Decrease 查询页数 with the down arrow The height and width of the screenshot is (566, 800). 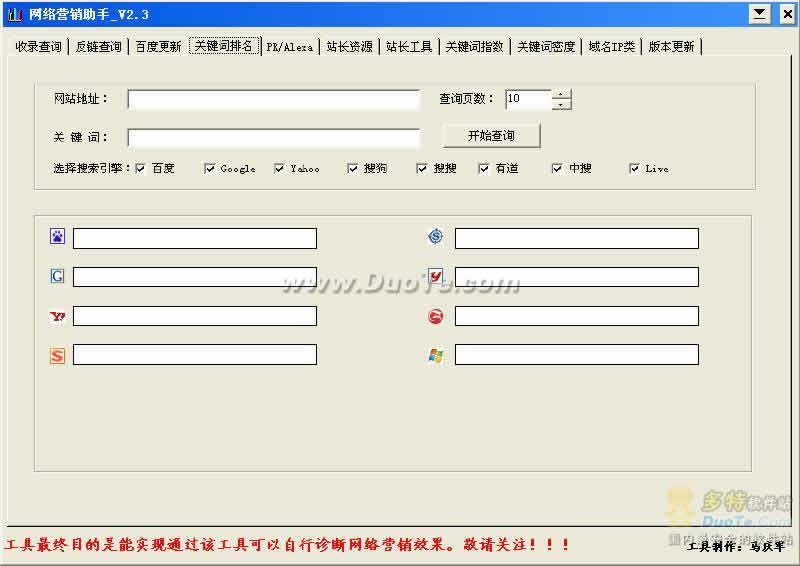point(561,104)
